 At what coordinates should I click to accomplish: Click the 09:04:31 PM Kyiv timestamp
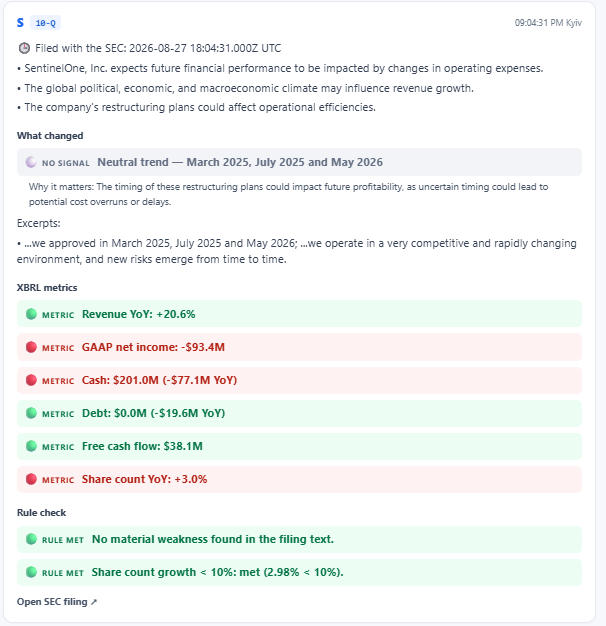[548, 23]
